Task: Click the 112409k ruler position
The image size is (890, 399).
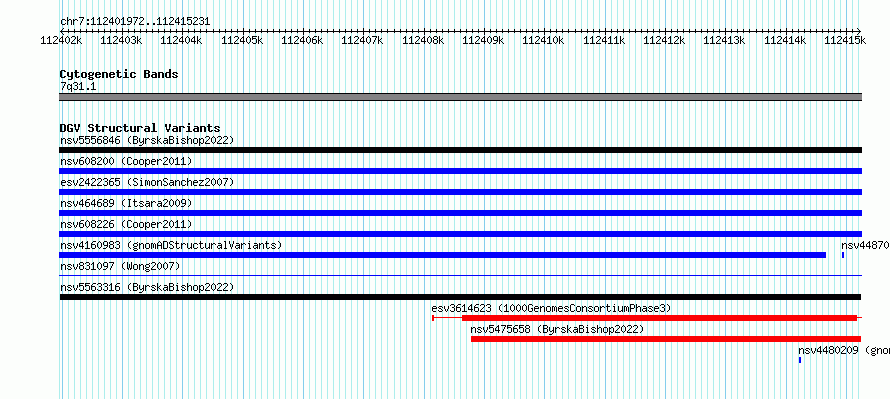Action: click(x=484, y=40)
